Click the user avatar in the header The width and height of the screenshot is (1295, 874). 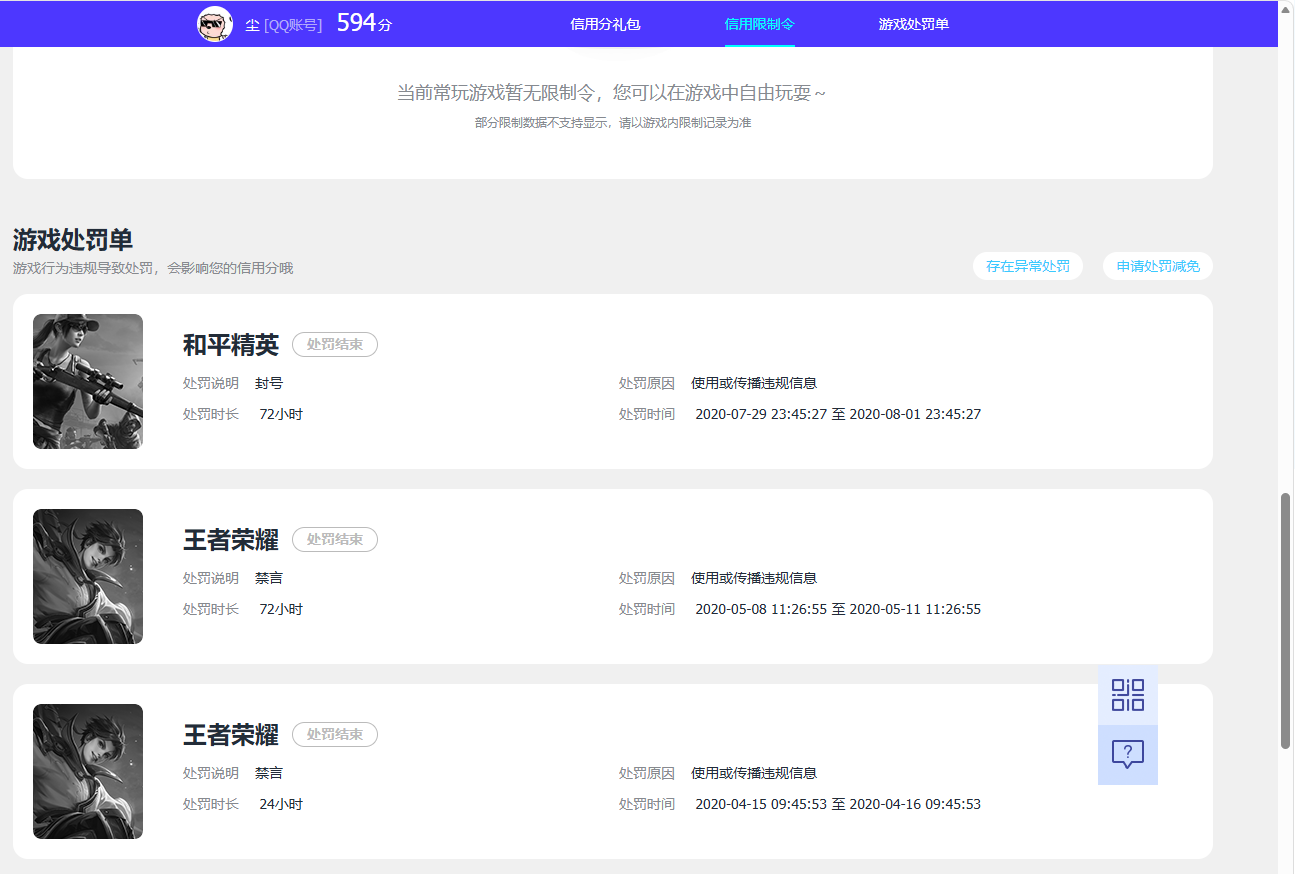(215, 24)
